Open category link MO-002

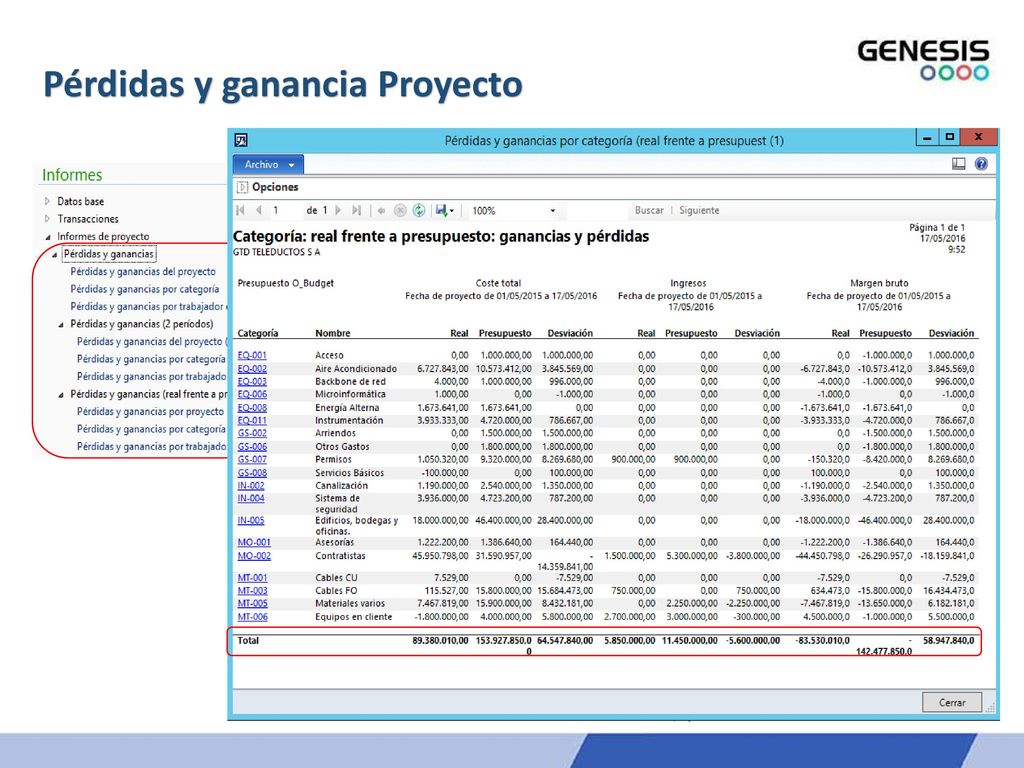254,556
